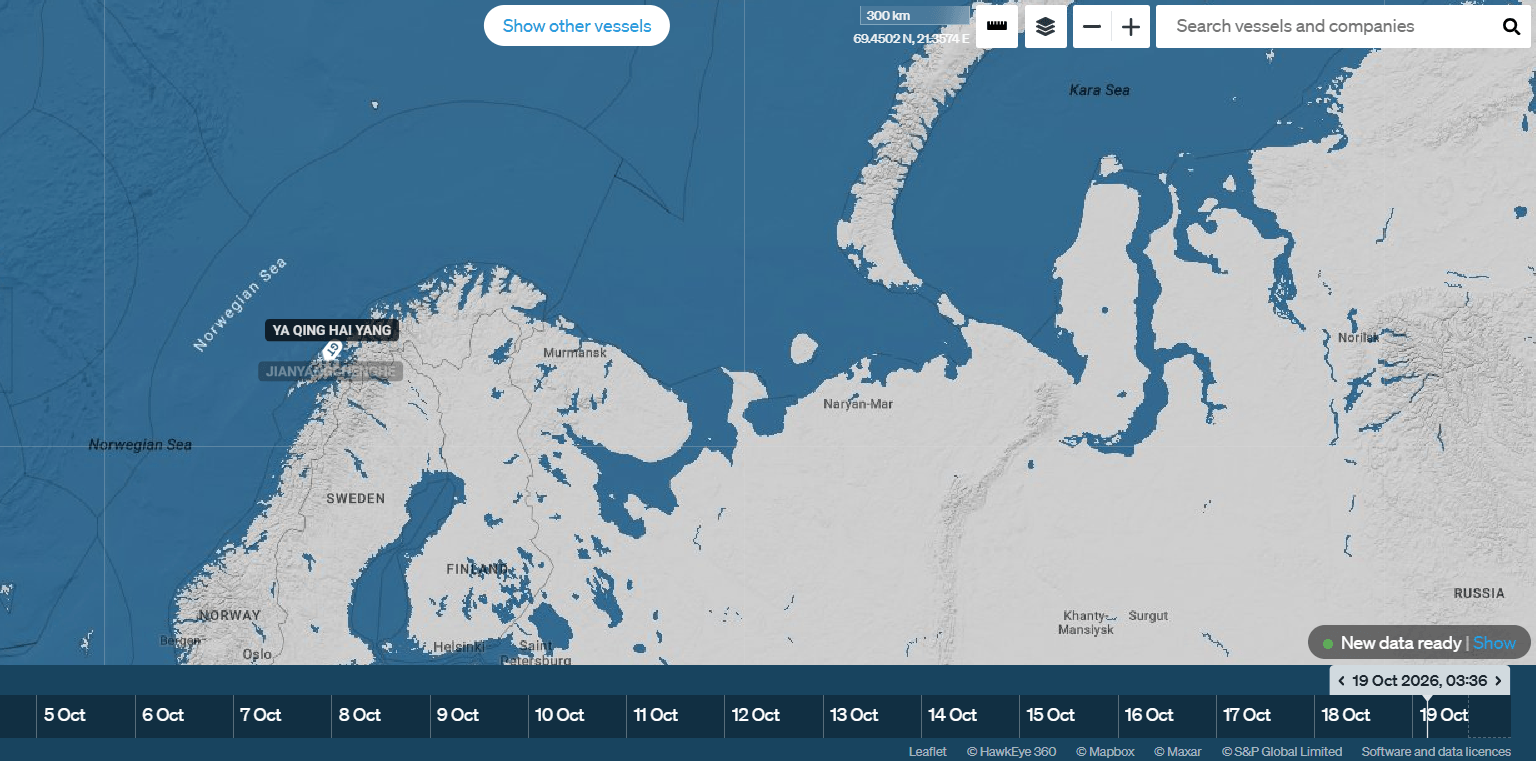
Task: Jump to 12 Oct on timeline
Action: pos(756,715)
